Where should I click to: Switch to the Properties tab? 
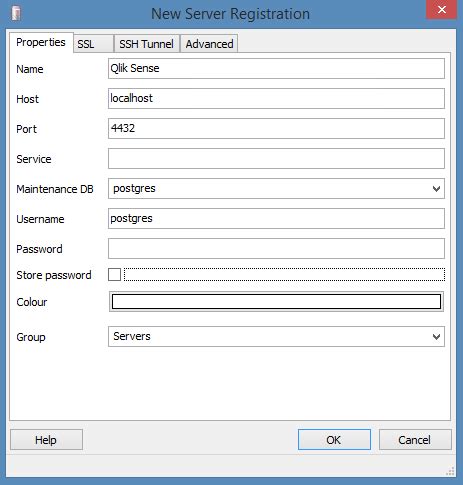pos(41,42)
